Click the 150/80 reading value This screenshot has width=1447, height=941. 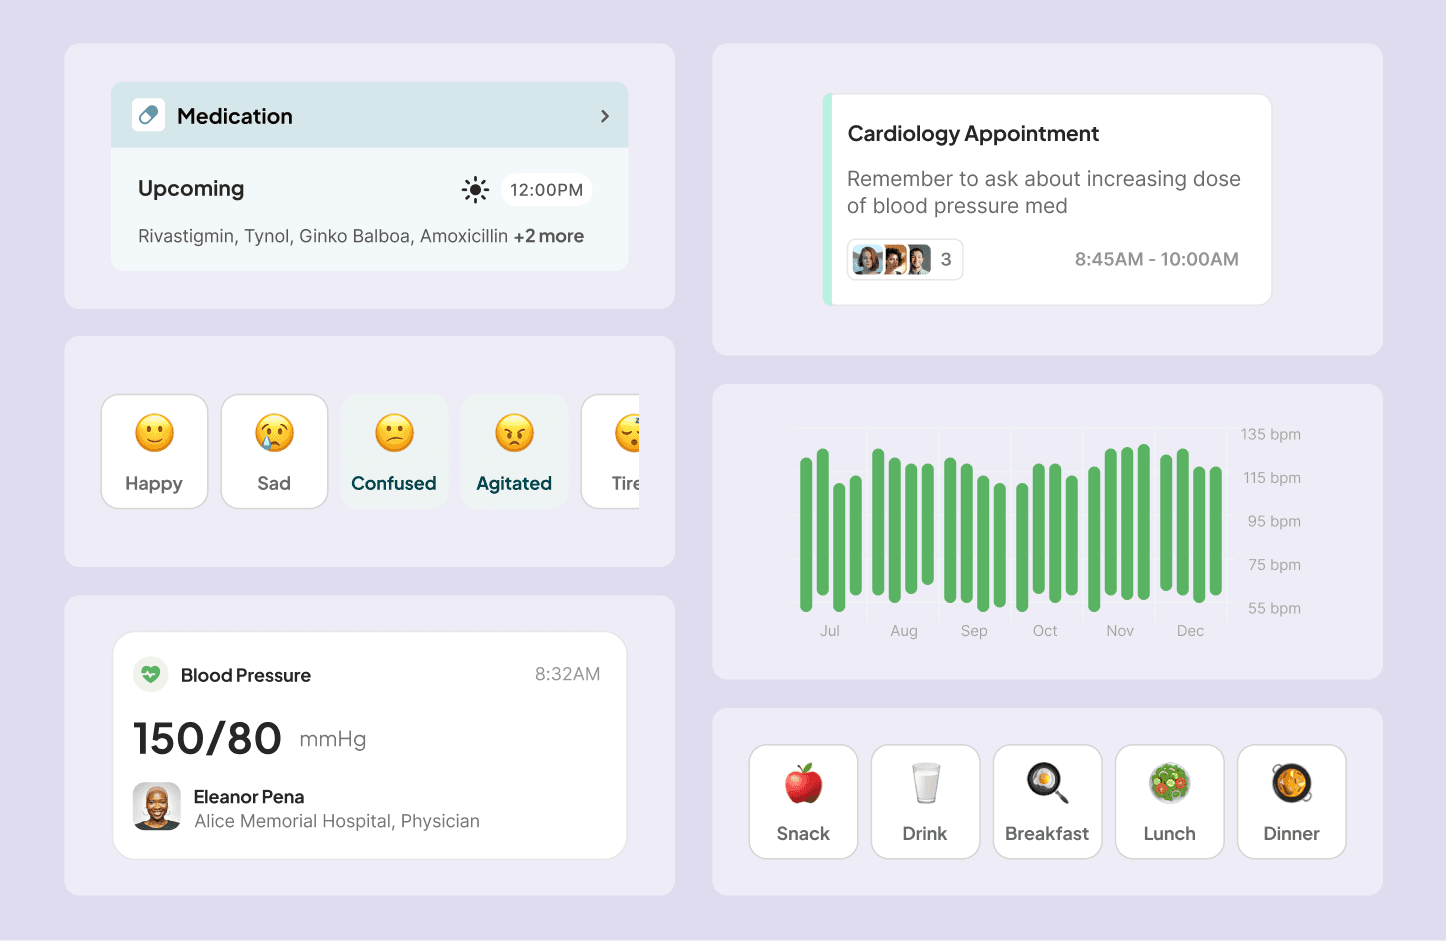coord(208,739)
